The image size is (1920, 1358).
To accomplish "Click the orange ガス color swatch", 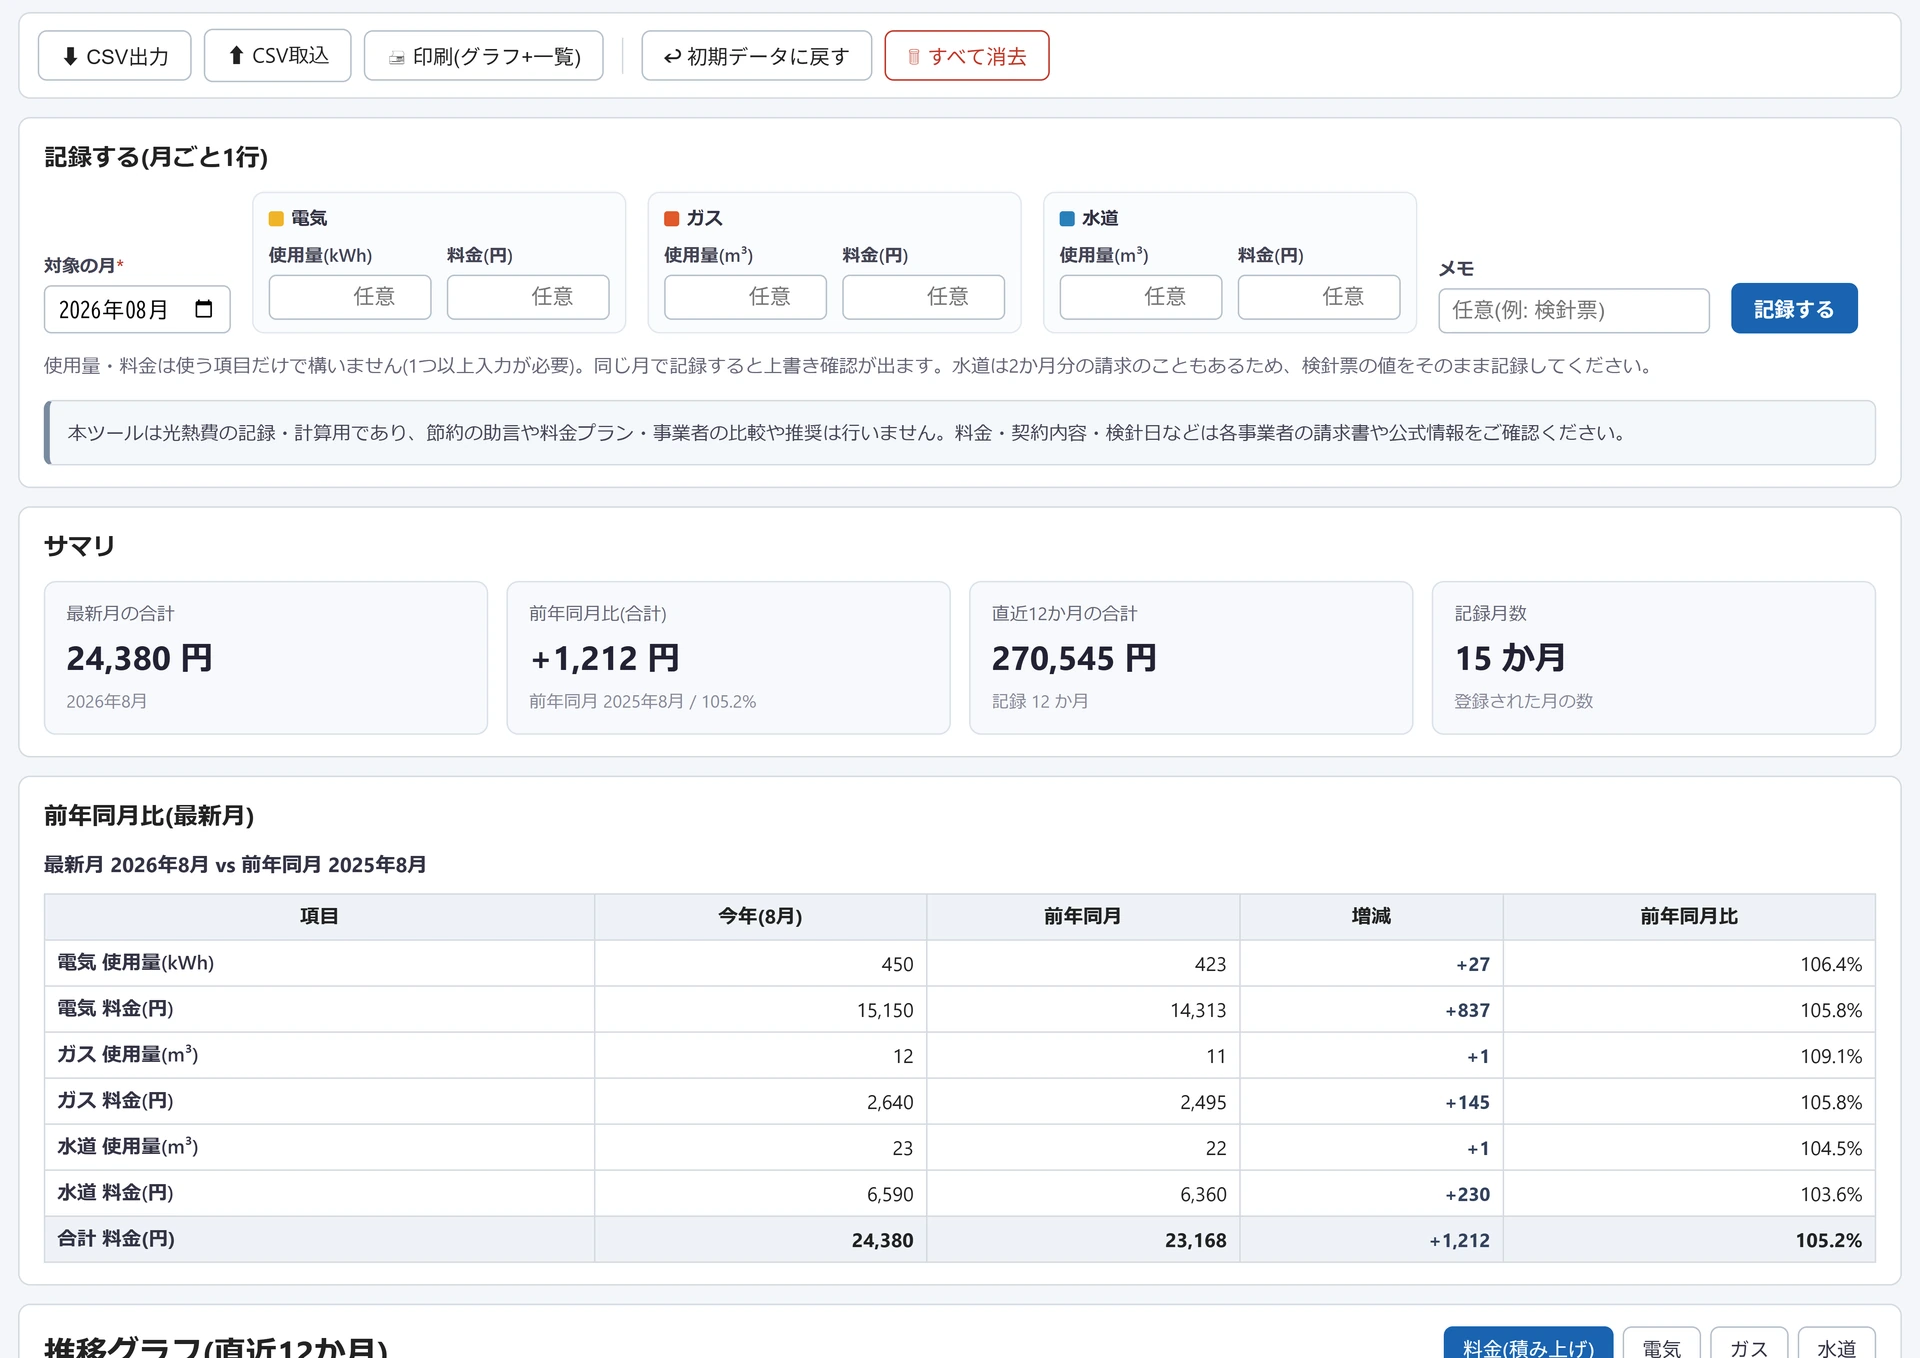I will click(672, 218).
